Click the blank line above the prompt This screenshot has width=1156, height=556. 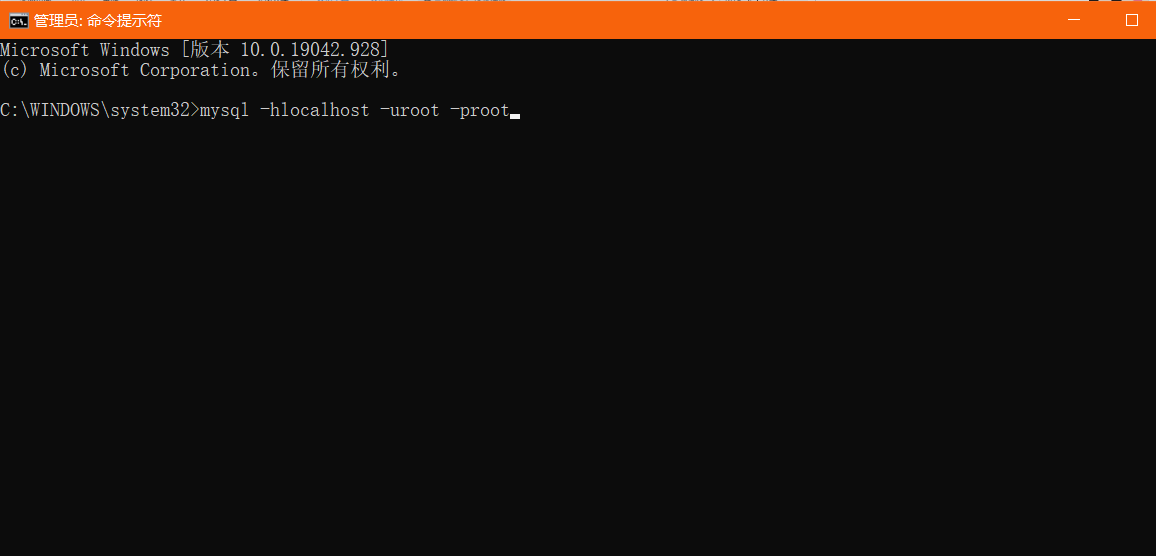tap(578, 90)
